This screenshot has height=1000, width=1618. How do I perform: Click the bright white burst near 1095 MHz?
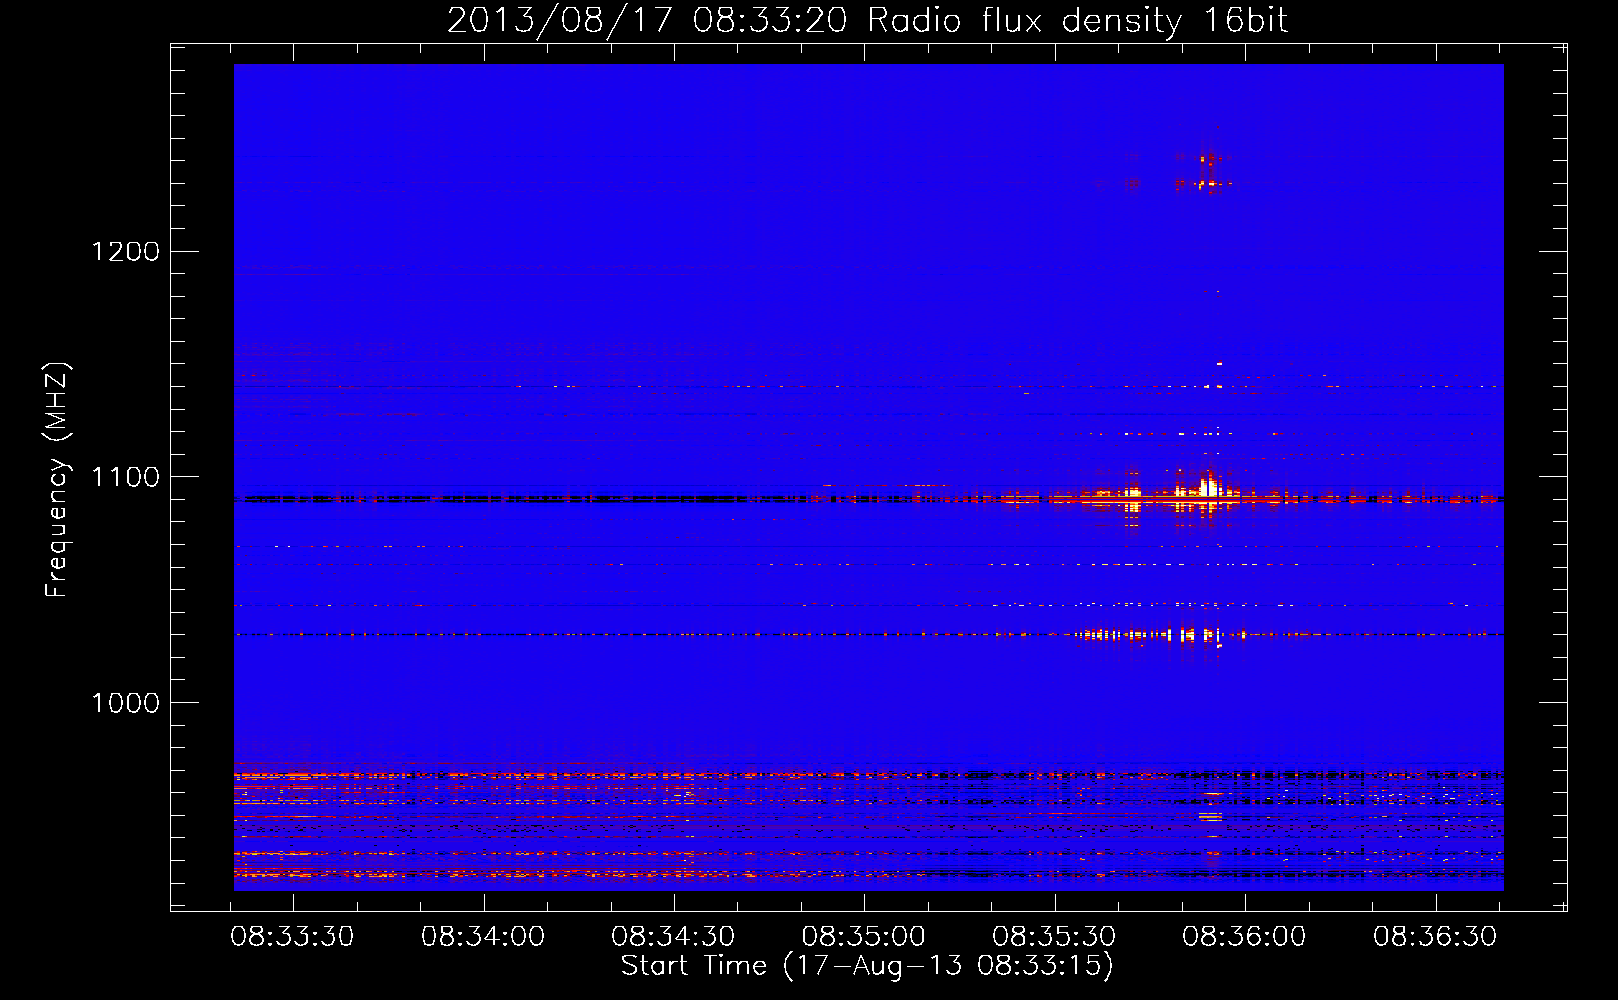(x=1209, y=489)
